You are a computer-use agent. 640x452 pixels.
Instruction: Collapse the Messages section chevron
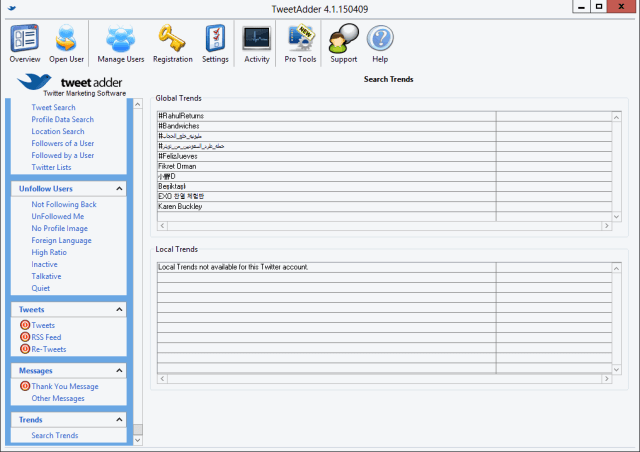coord(119,371)
